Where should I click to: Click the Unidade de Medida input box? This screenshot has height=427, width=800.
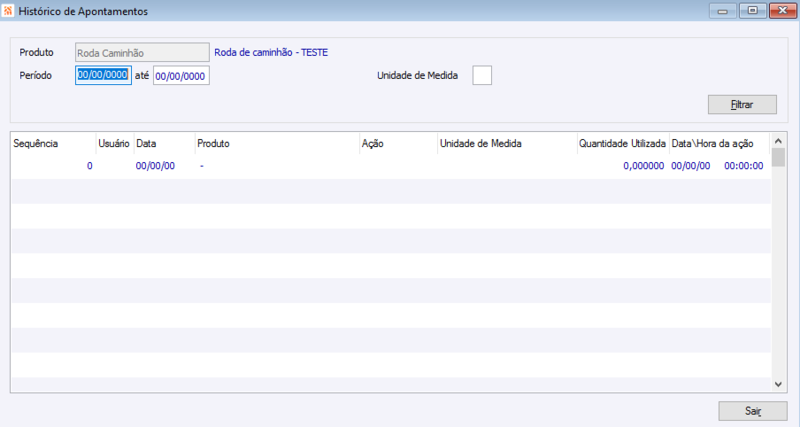[482, 76]
